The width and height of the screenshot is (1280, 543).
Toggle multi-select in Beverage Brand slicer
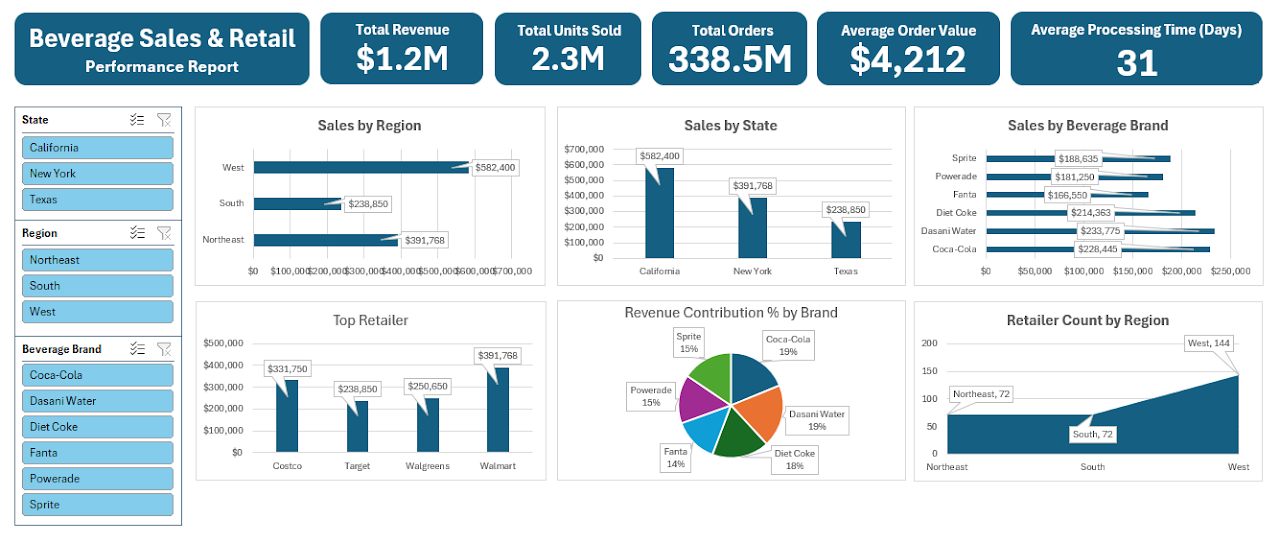pos(138,349)
